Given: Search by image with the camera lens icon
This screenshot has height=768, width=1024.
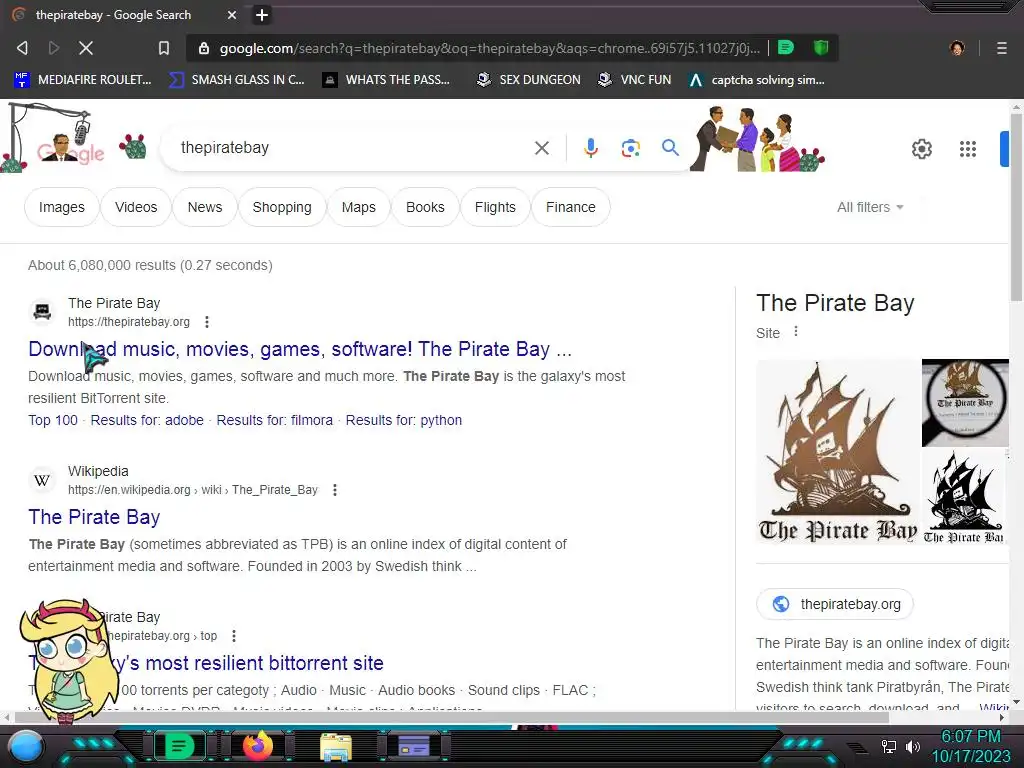Looking at the screenshot, I should pos(630,148).
